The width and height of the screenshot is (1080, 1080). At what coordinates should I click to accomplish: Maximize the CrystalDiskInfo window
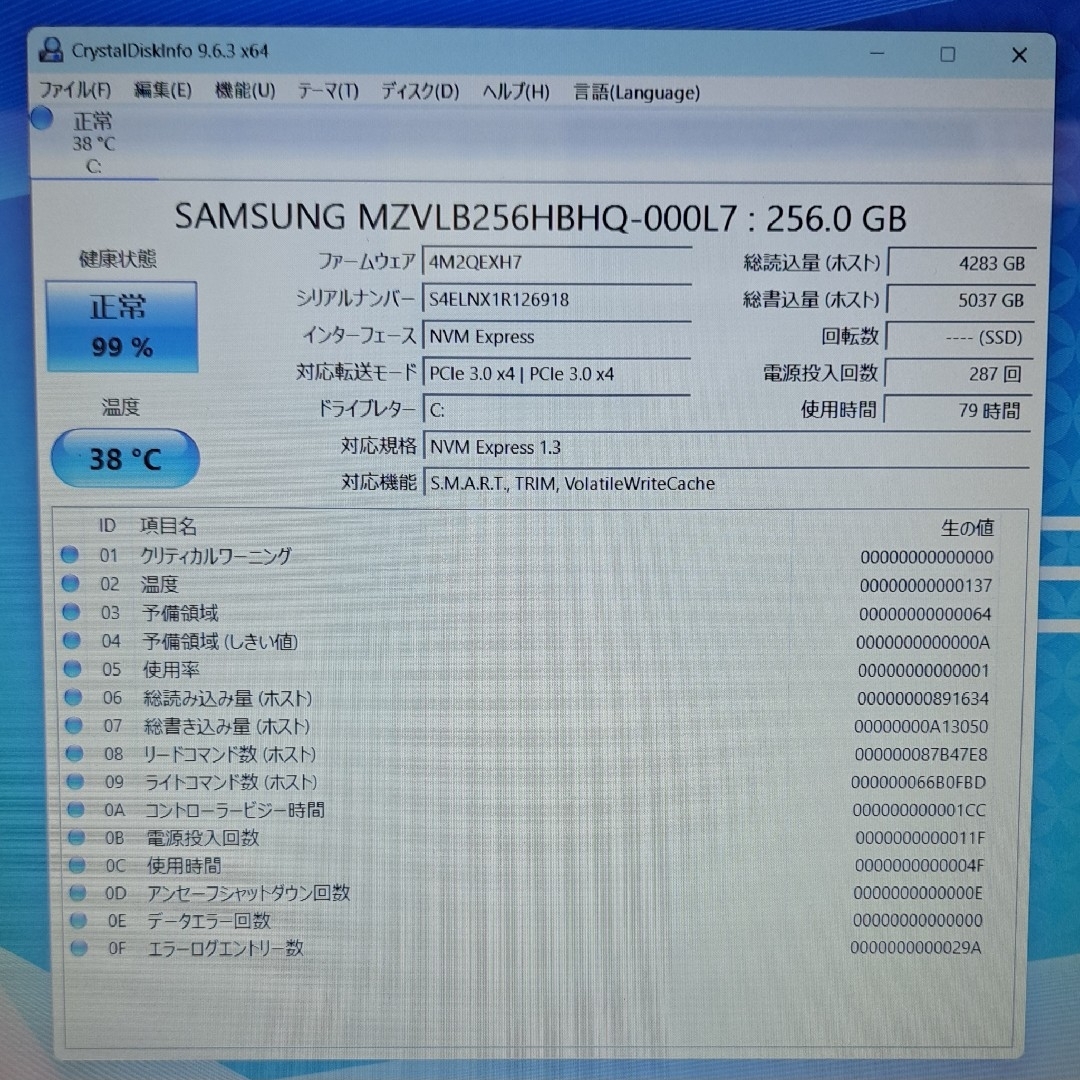(x=948, y=54)
